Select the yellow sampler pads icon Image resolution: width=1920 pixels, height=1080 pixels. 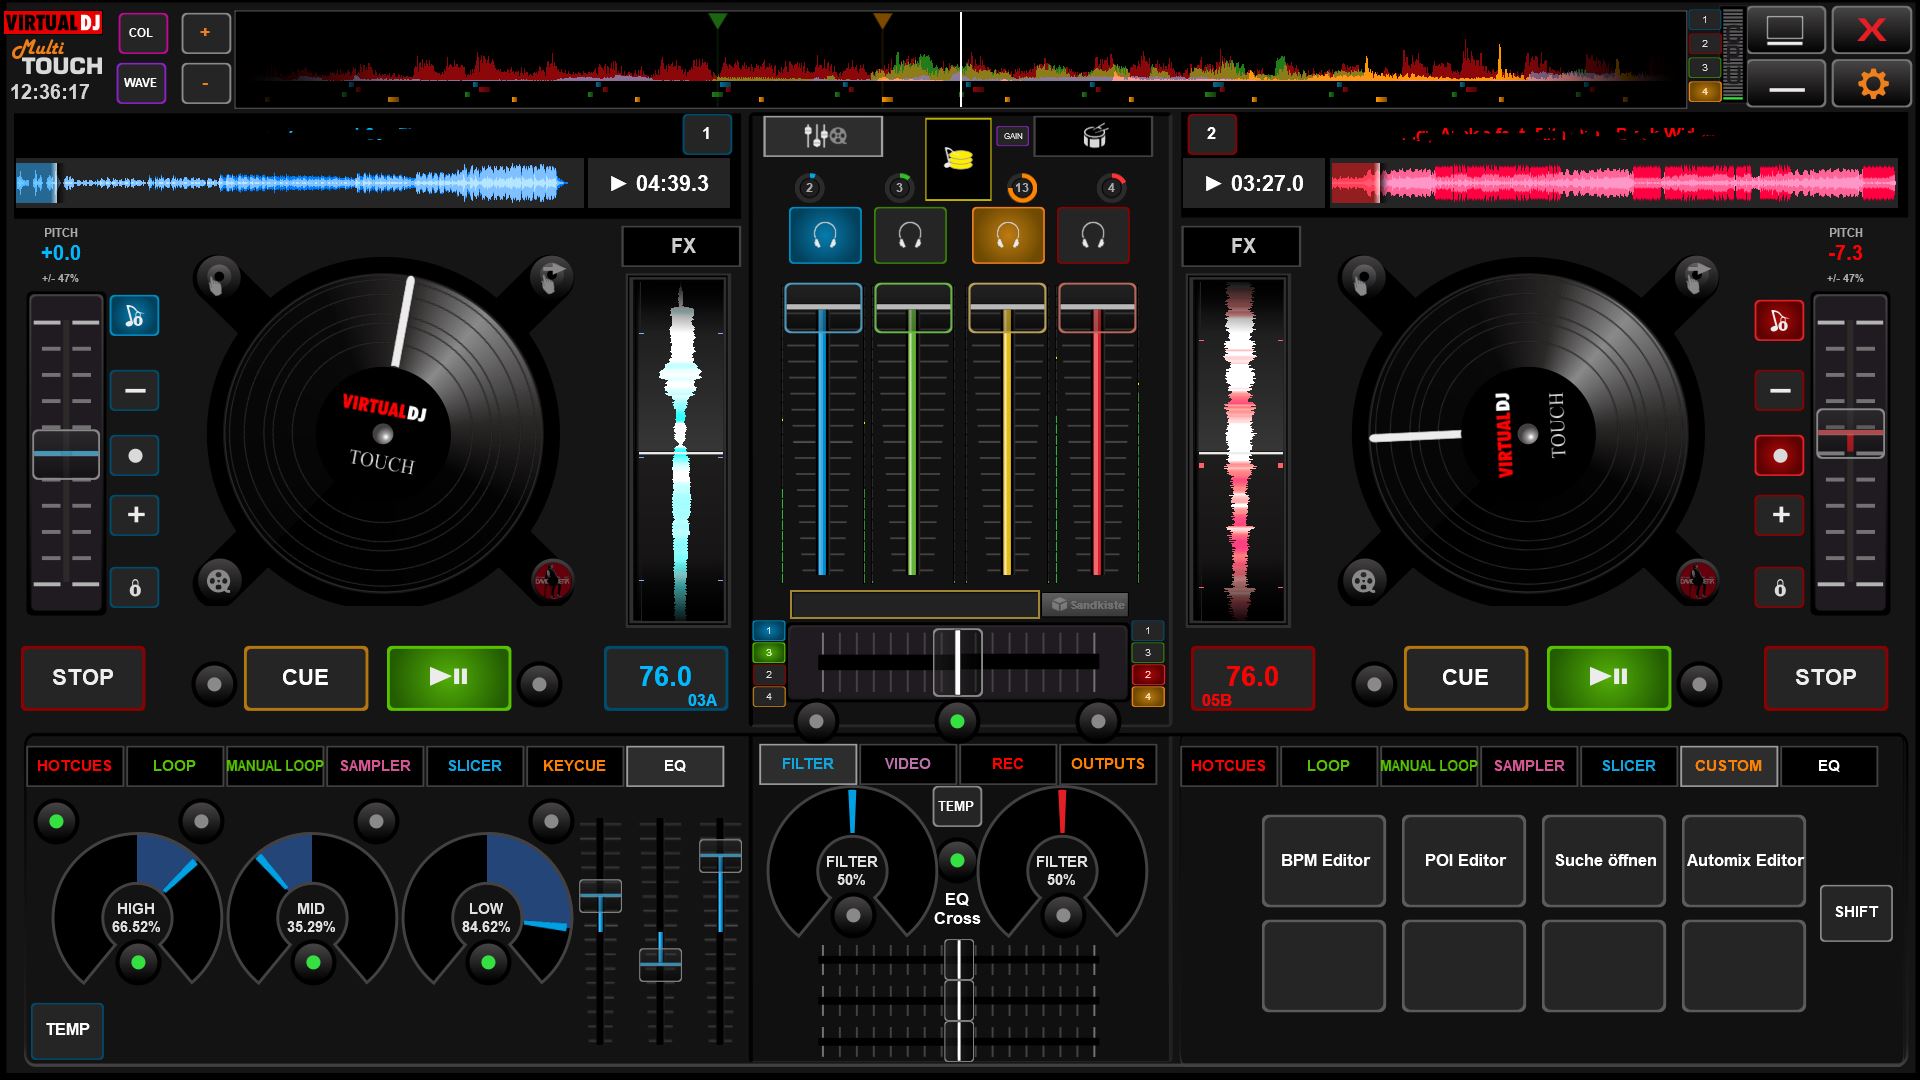[958, 159]
